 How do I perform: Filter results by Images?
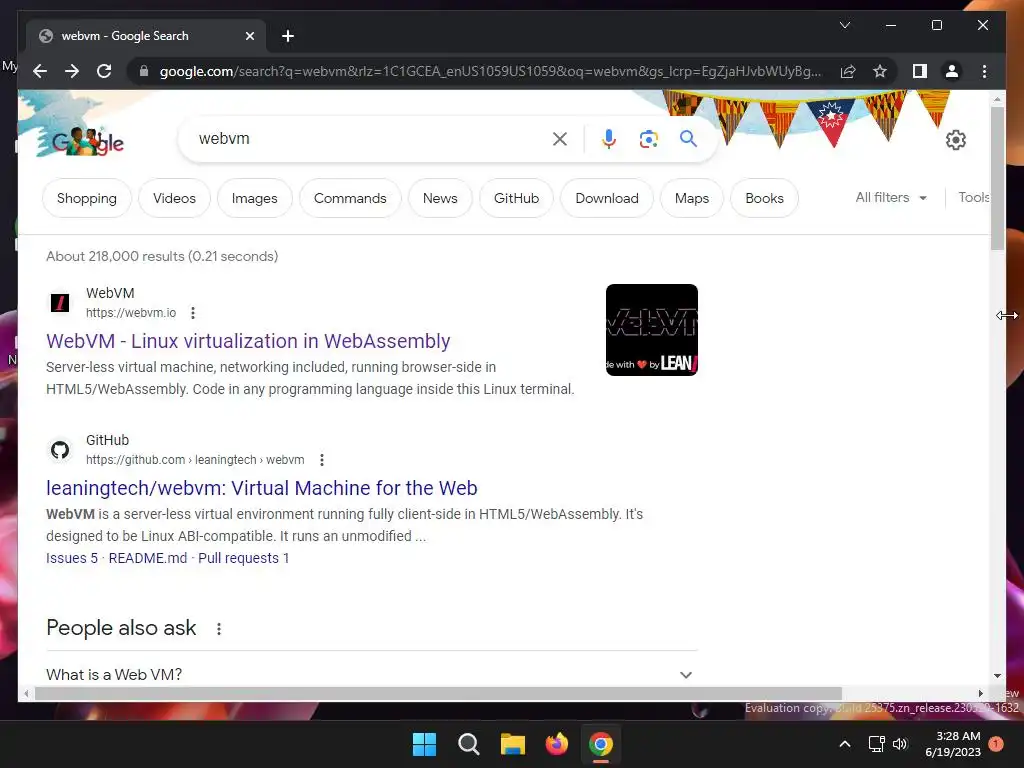pyautogui.click(x=255, y=198)
